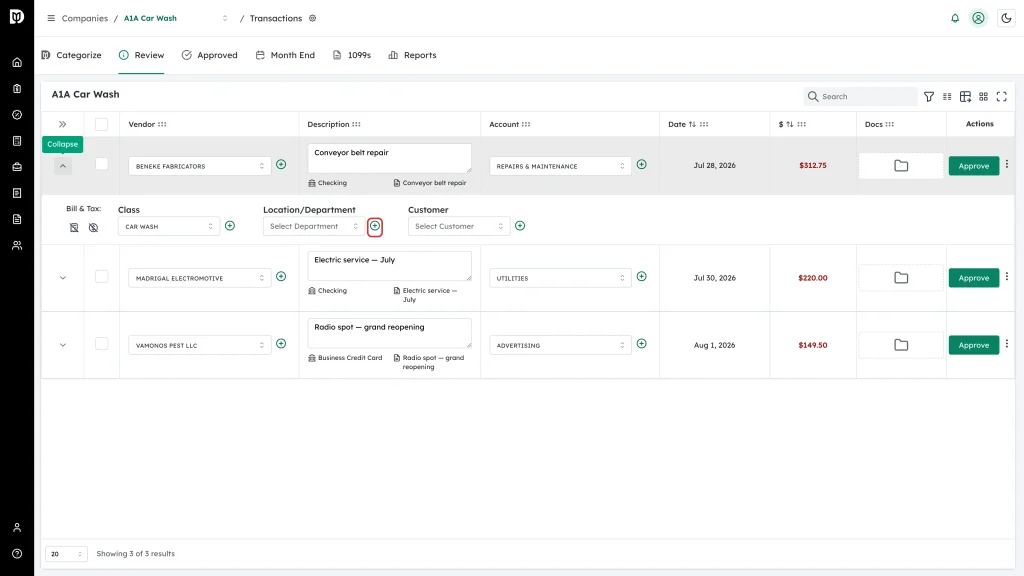
Task: Click the transactions Search field
Action: [x=860, y=97]
